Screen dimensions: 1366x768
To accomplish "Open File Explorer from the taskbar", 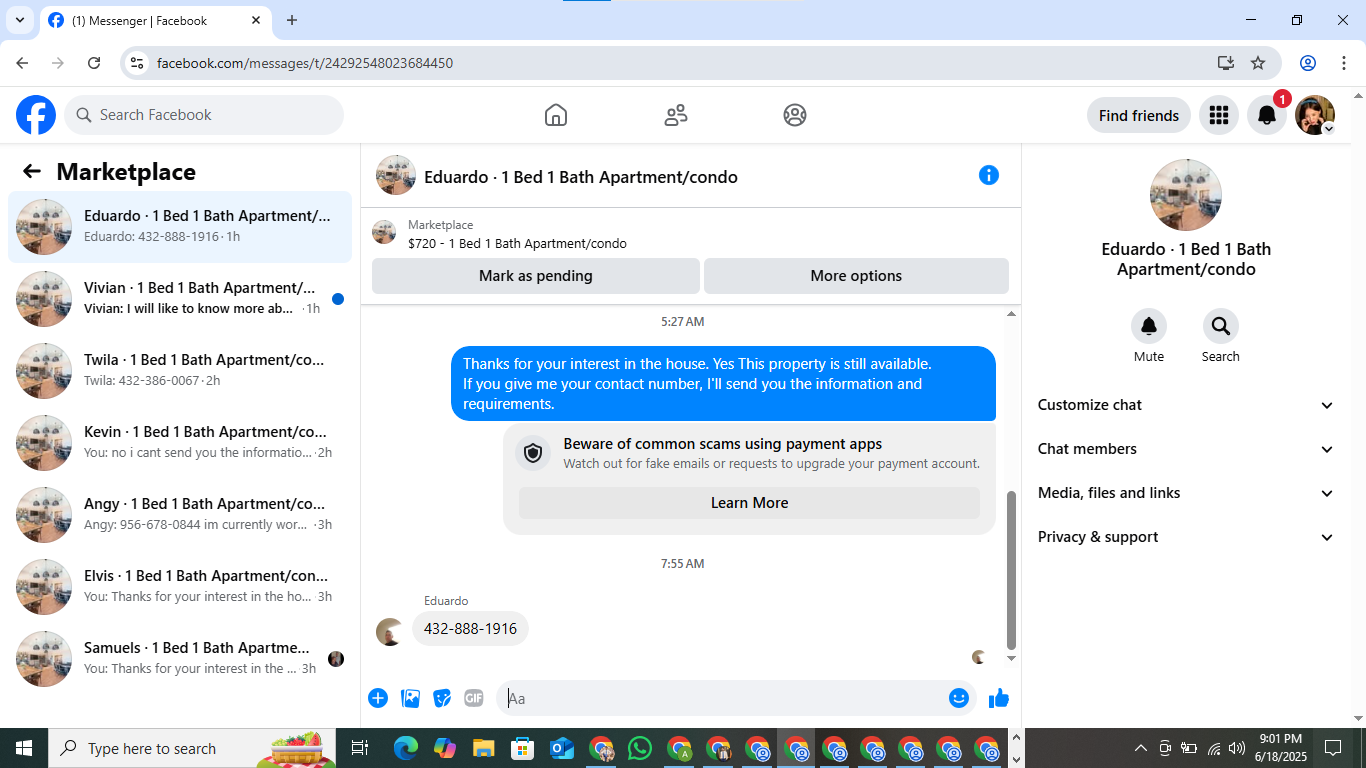I will point(484,748).
